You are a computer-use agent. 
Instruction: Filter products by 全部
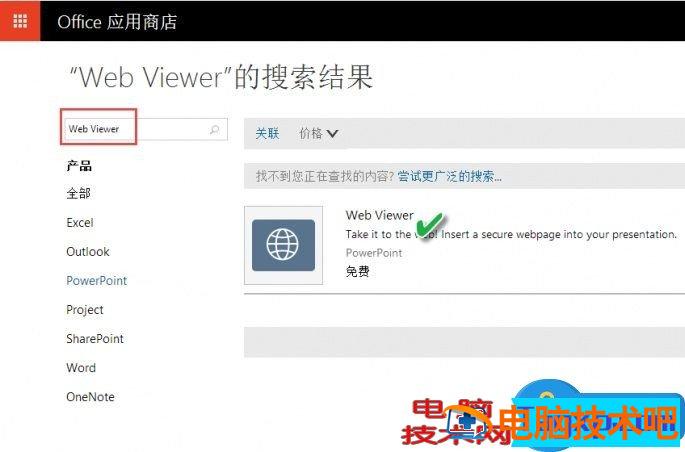(x=79, y=193)
